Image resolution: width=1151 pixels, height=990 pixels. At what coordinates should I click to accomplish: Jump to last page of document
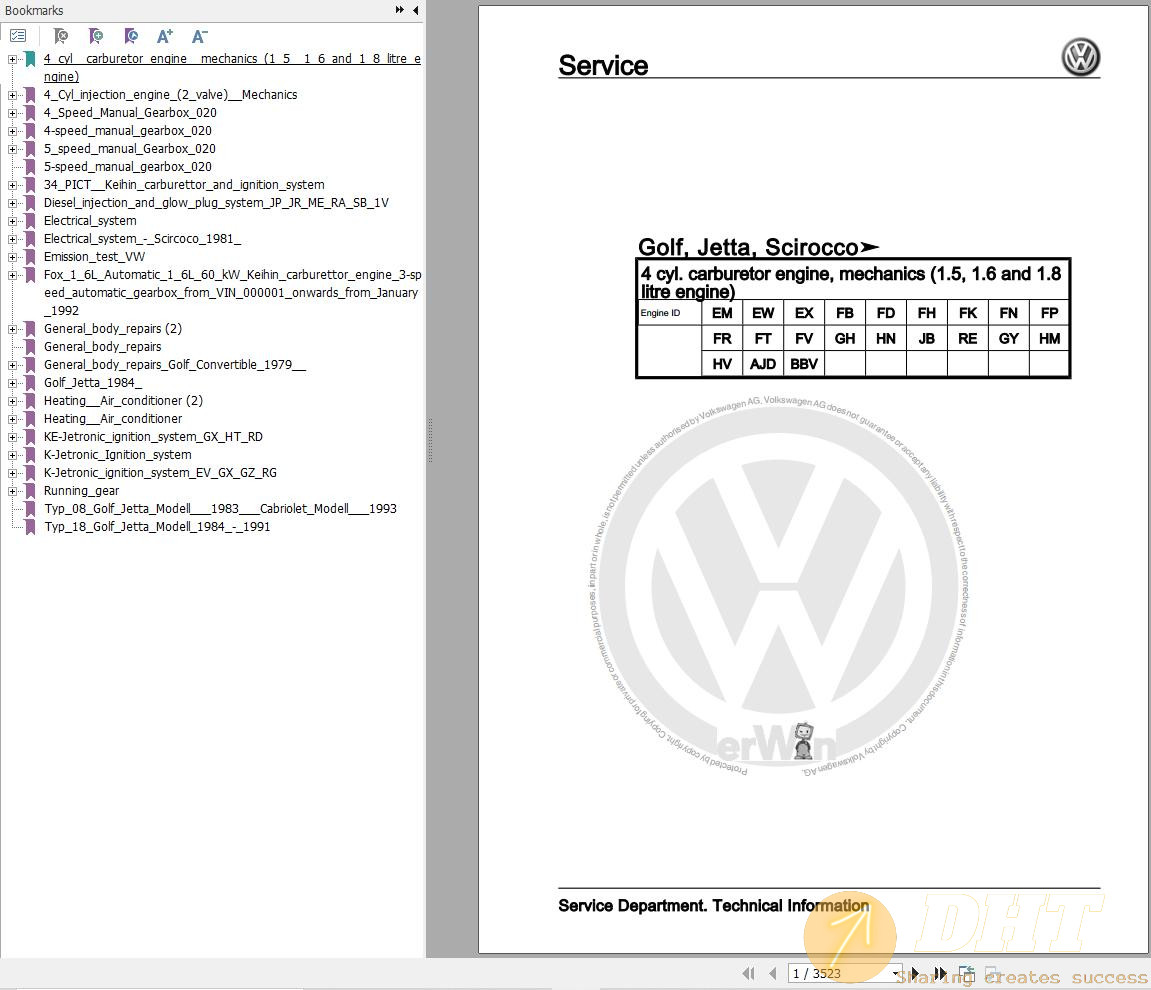tap(940, 973)
